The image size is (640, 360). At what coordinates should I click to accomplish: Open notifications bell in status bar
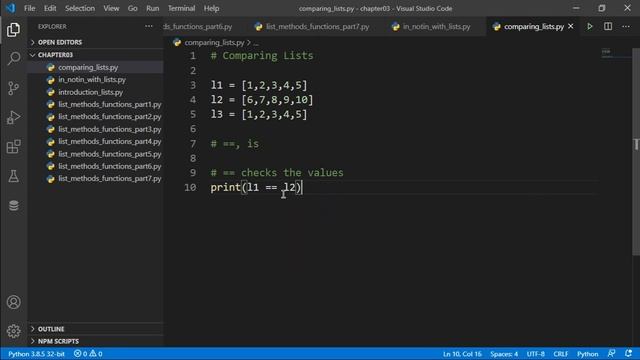(628, 353)
